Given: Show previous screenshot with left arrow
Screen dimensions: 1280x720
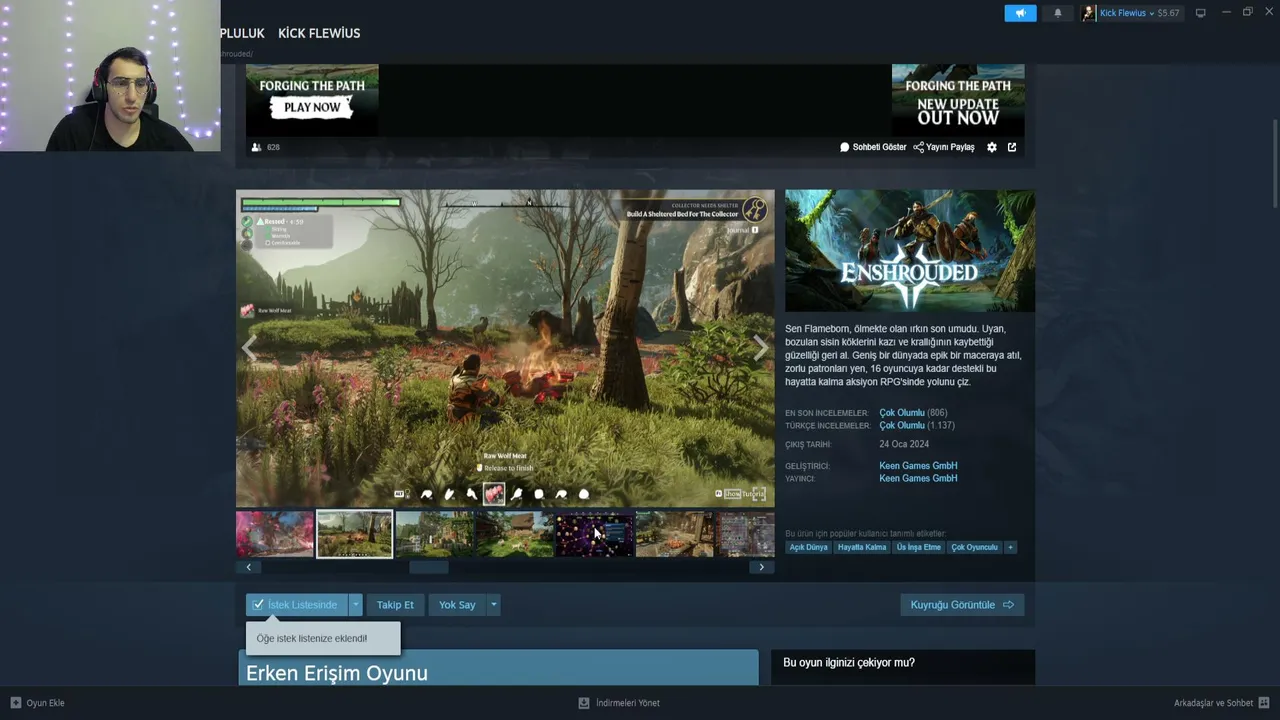Looking at the screenshot, I should click(249, 348).
